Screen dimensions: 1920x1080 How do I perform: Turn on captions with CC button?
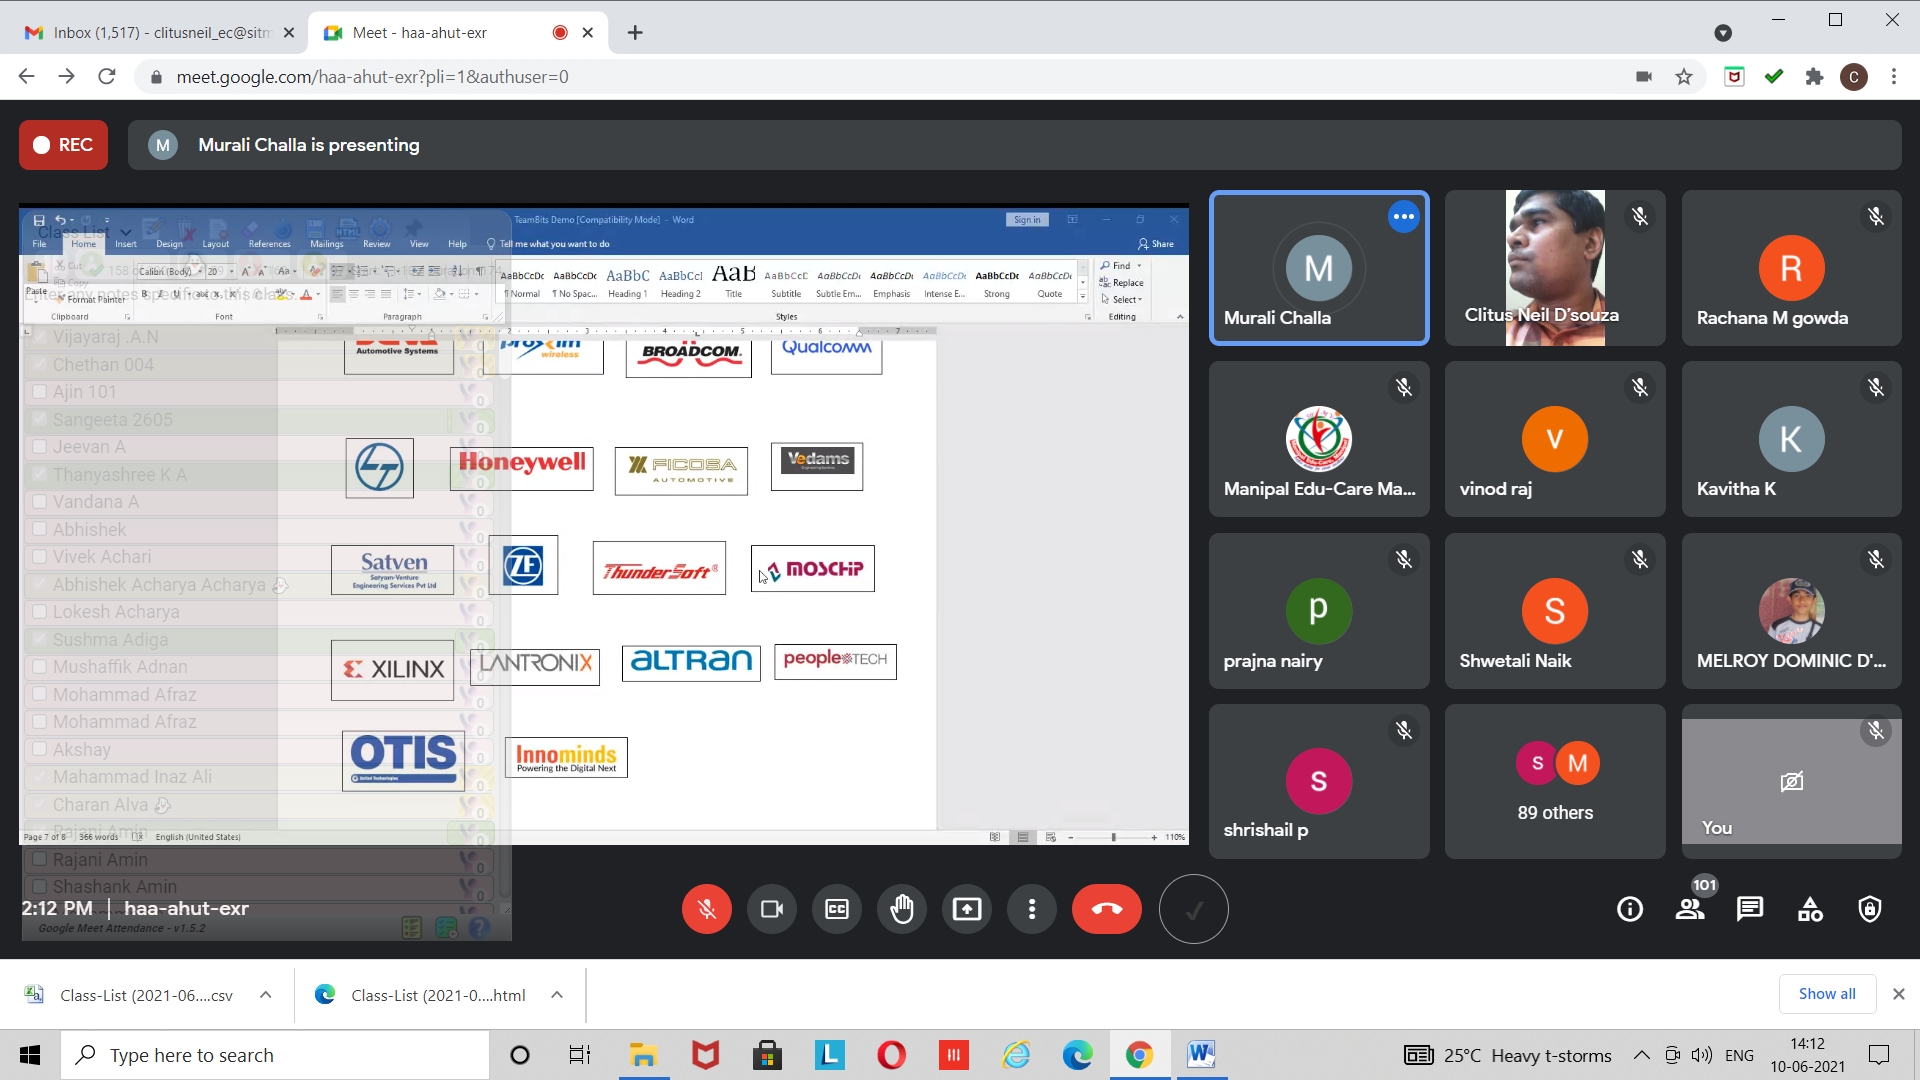[836, 909]
